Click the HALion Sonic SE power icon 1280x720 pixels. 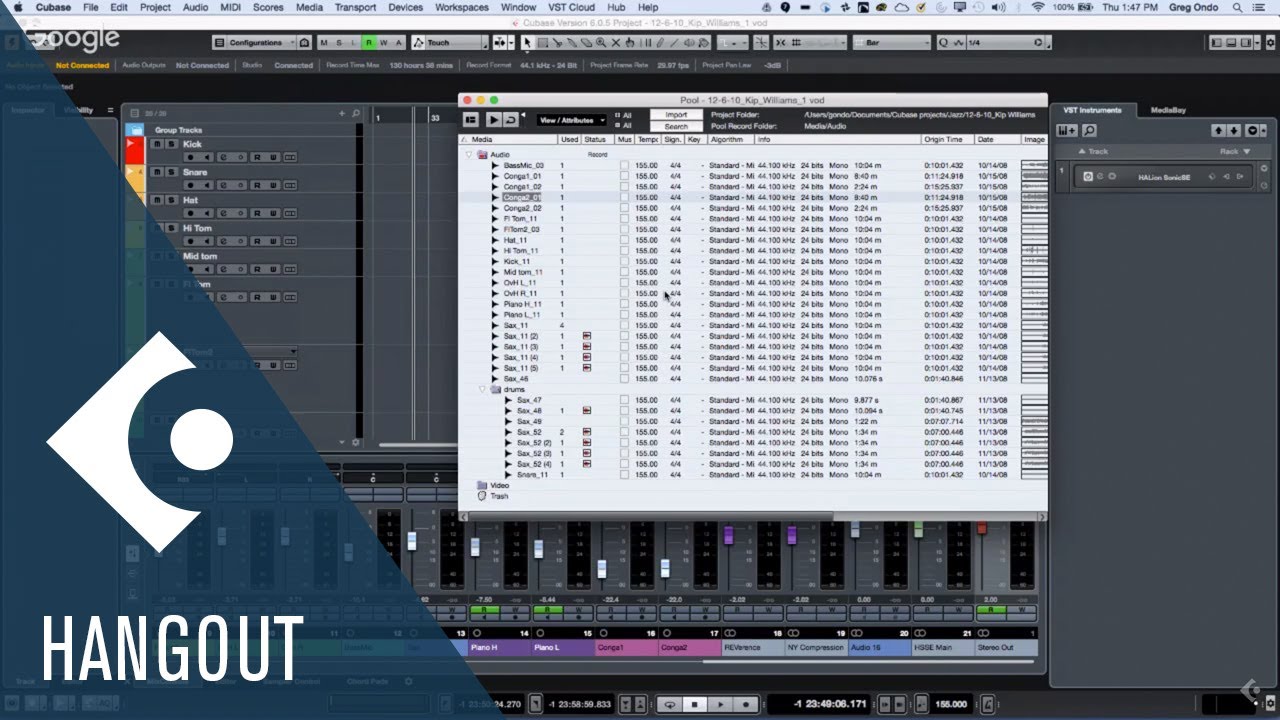(x=1088, y=177)
